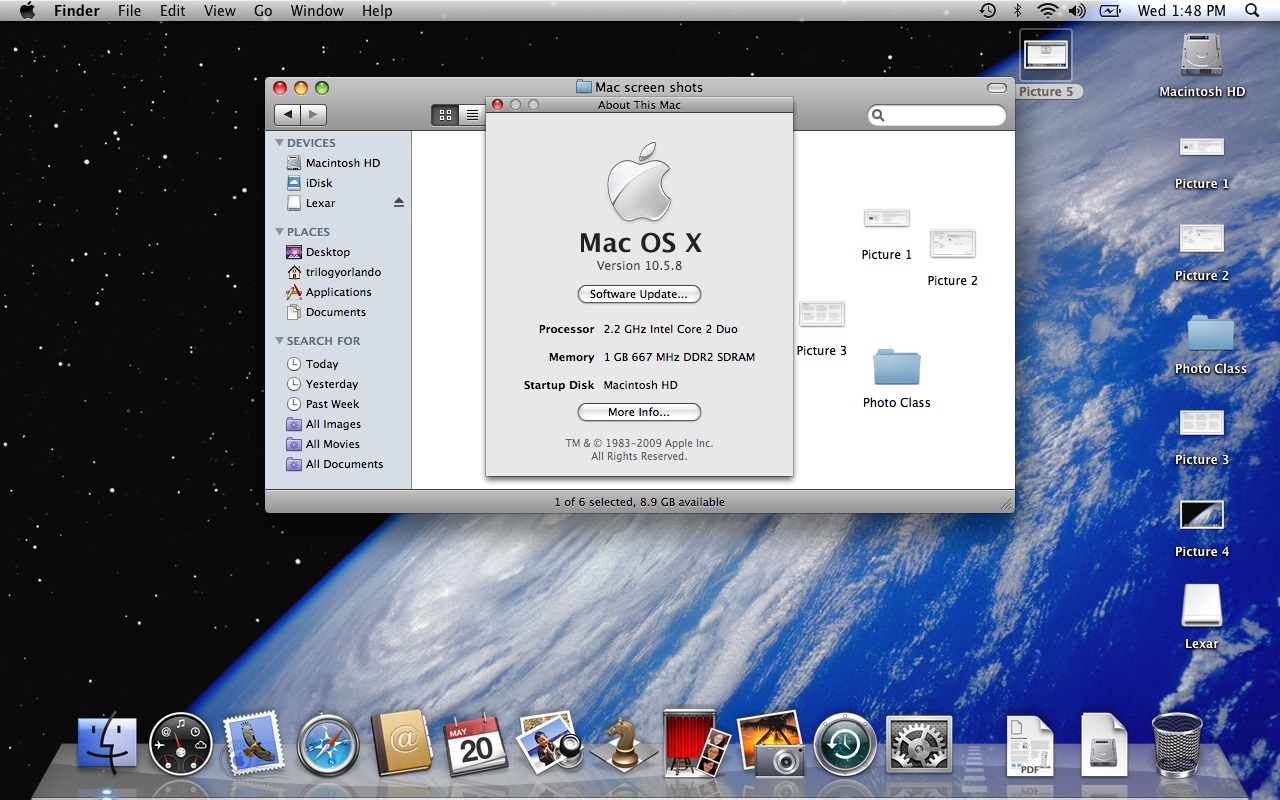Click Software Update button
This screenshot has height=800, width=1280.
[x=639, y=294]
